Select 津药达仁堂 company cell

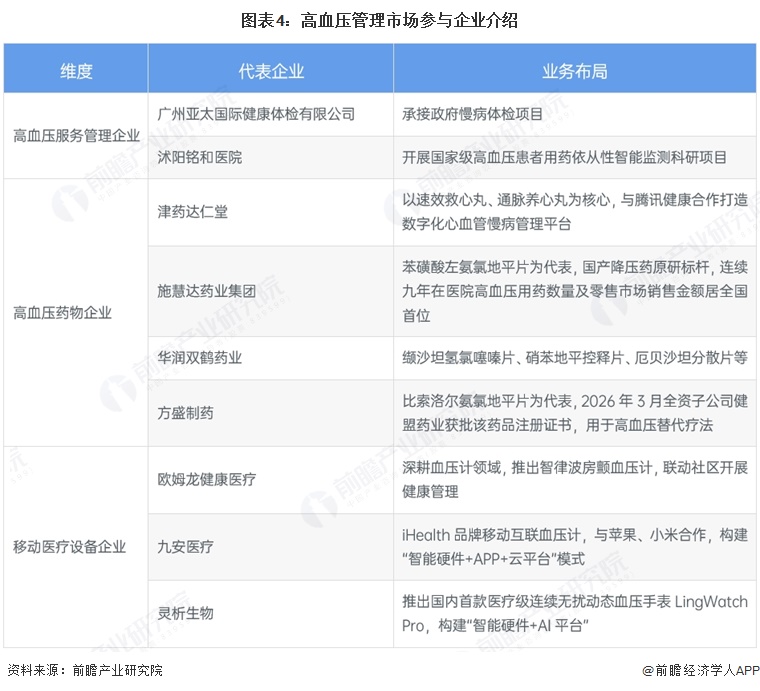[271, 212]
